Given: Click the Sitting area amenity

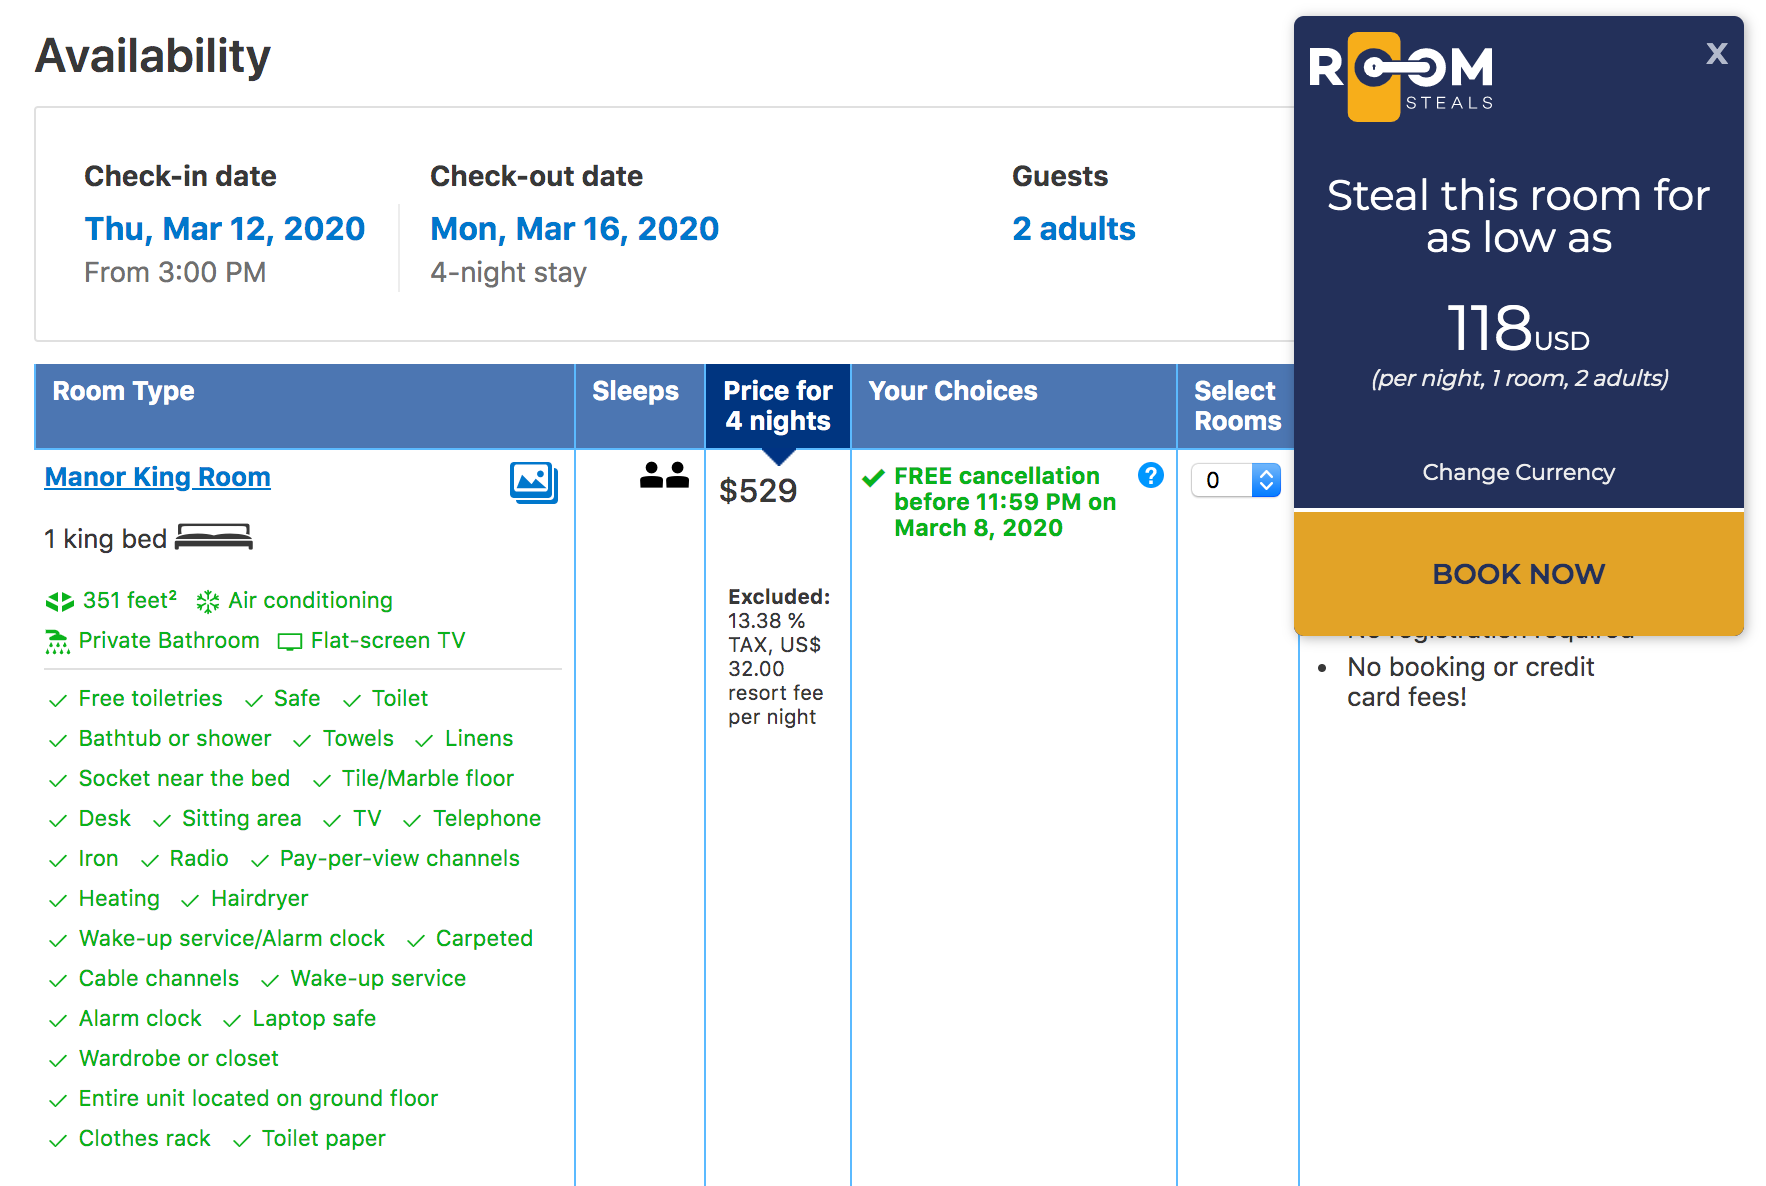Looking at the screenshot, I should point(241,818).
